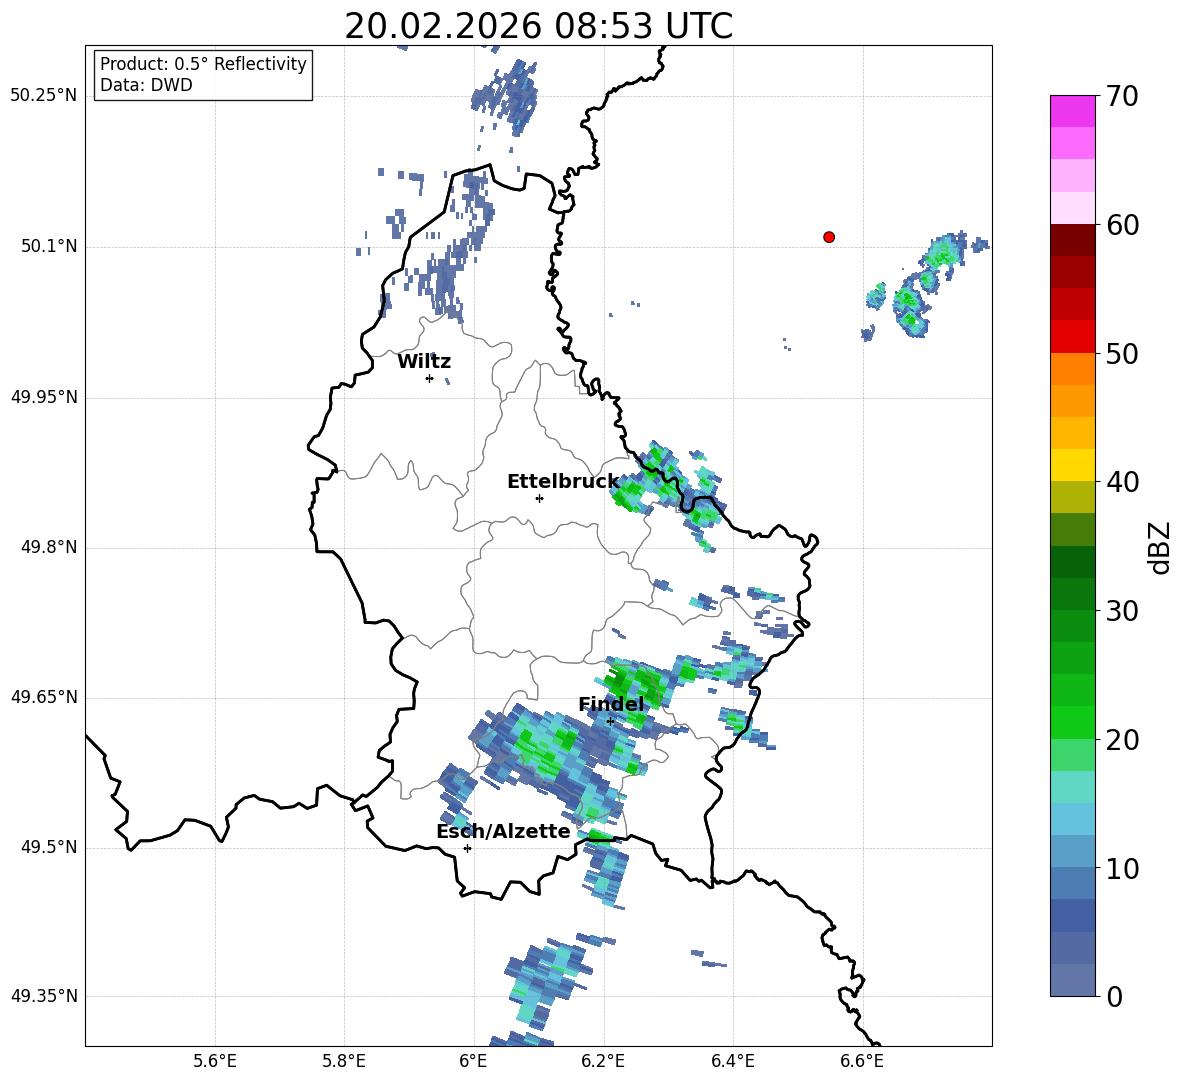The height and width of the screenshot is (1081, 1184).
Task: Click the 49.95°N latitude label
Action: (x=44, y=397)
